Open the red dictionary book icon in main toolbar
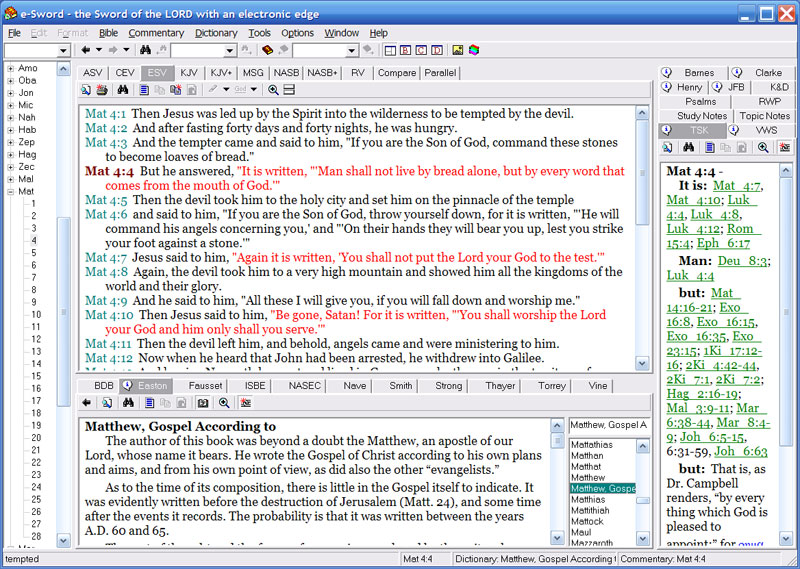This screenshot has width=800, height=569. tap(267, 50)
